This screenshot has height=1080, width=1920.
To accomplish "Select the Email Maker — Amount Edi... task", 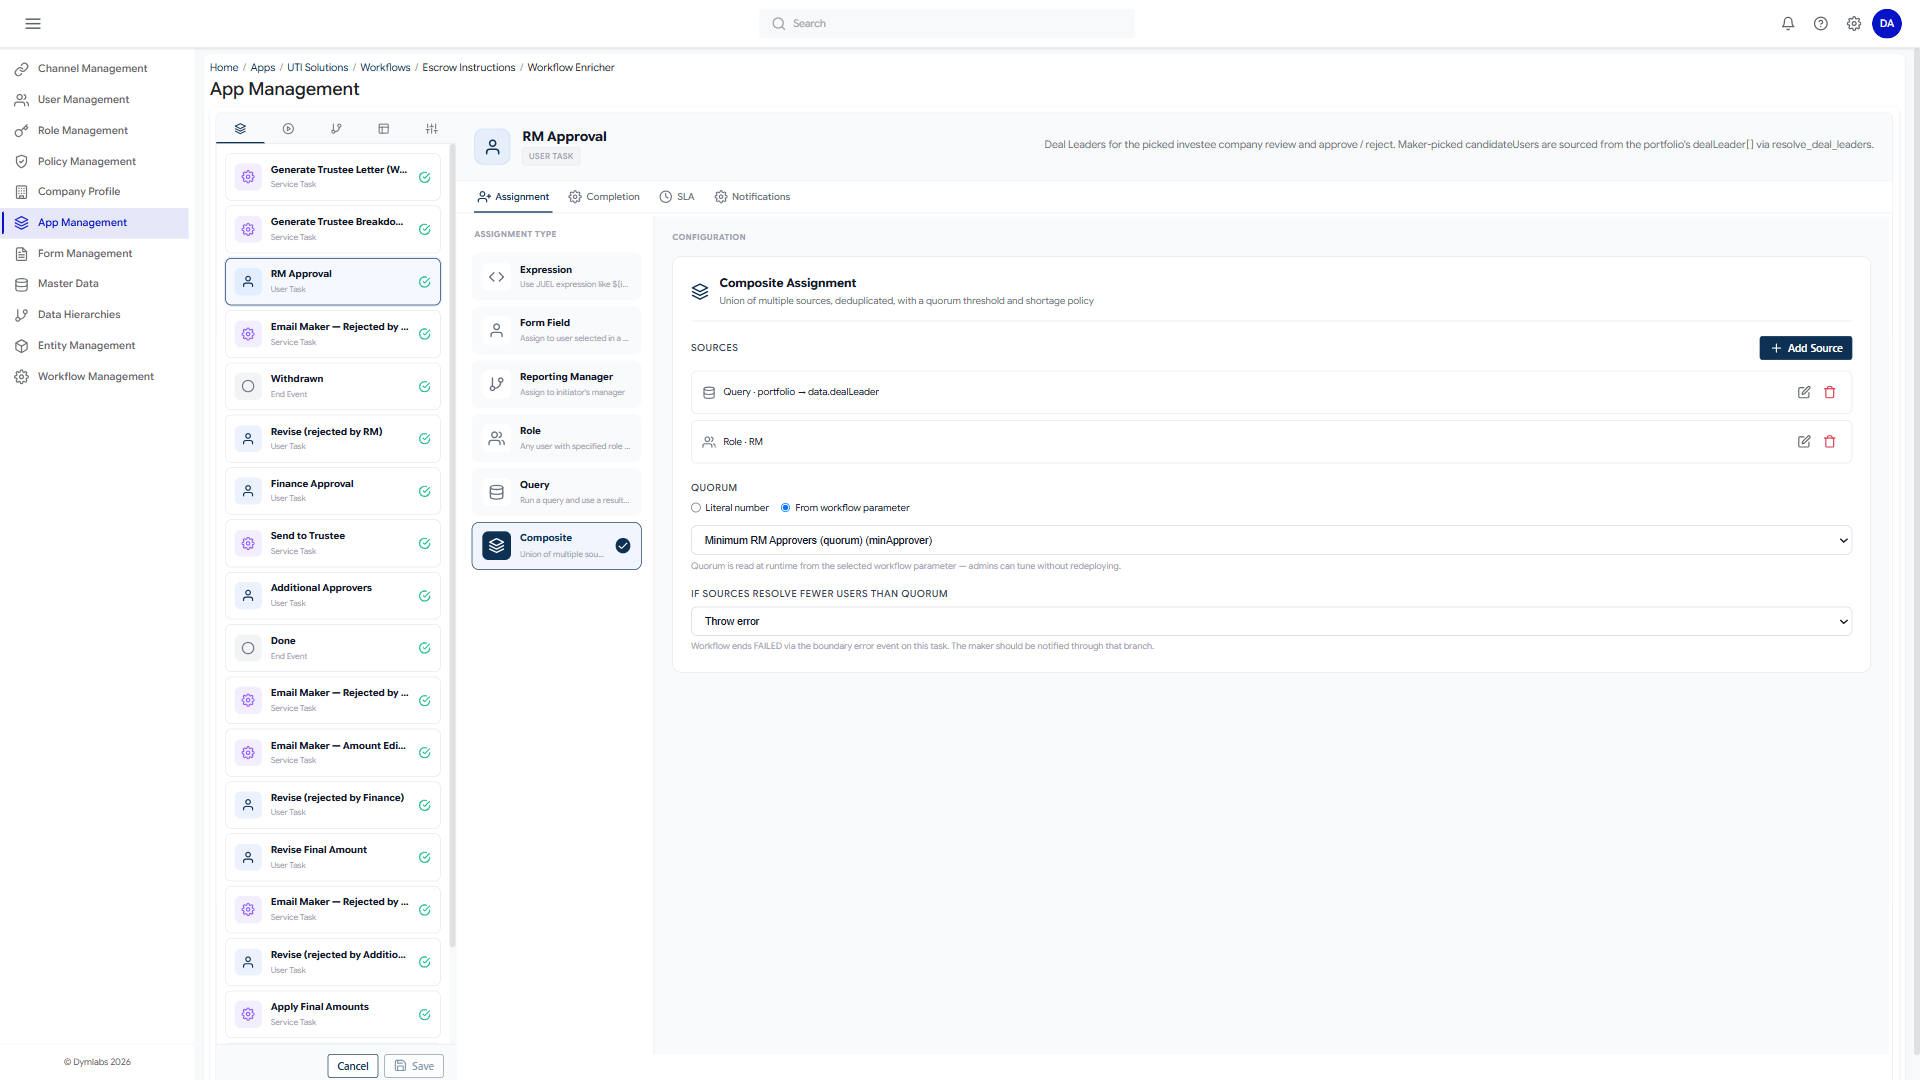I will click(333, 753).
